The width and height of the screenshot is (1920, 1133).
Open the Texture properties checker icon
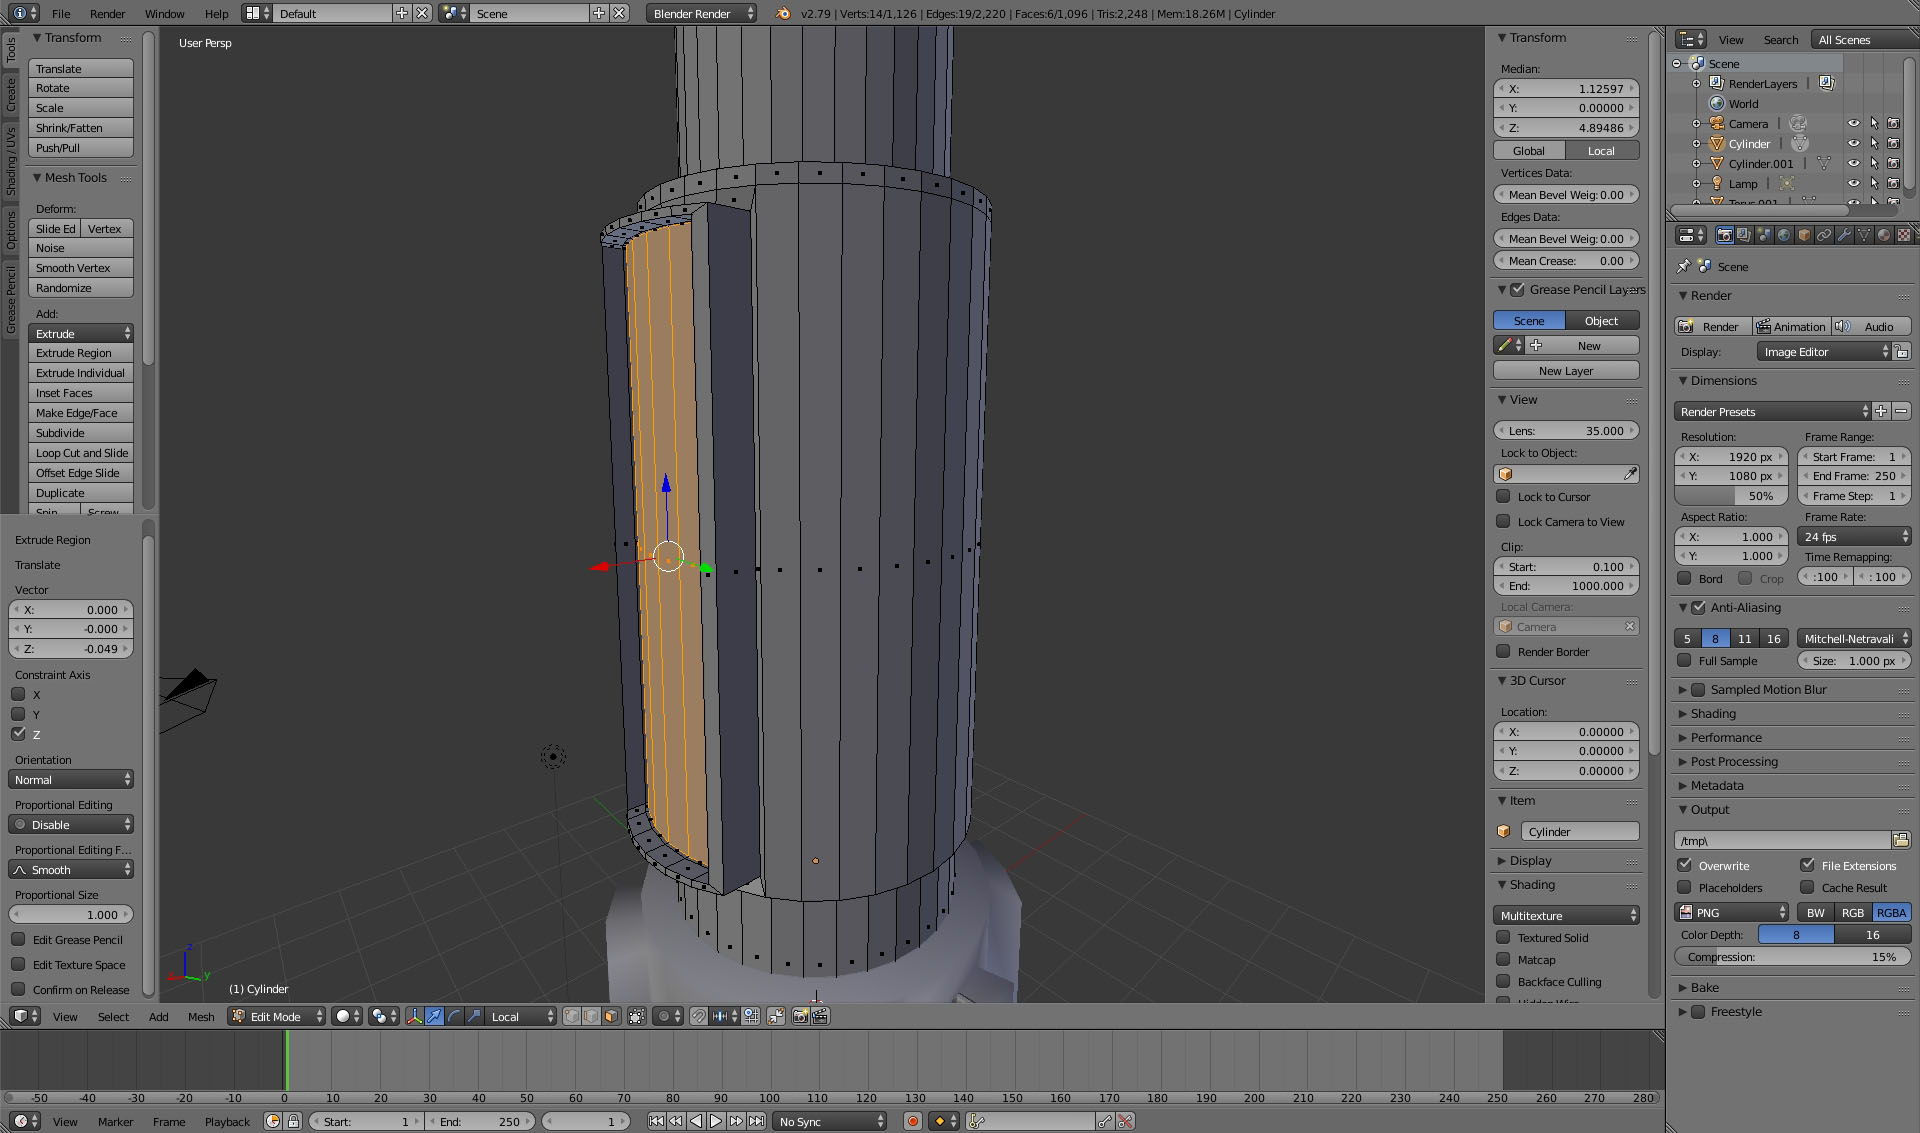[1903, 235]
